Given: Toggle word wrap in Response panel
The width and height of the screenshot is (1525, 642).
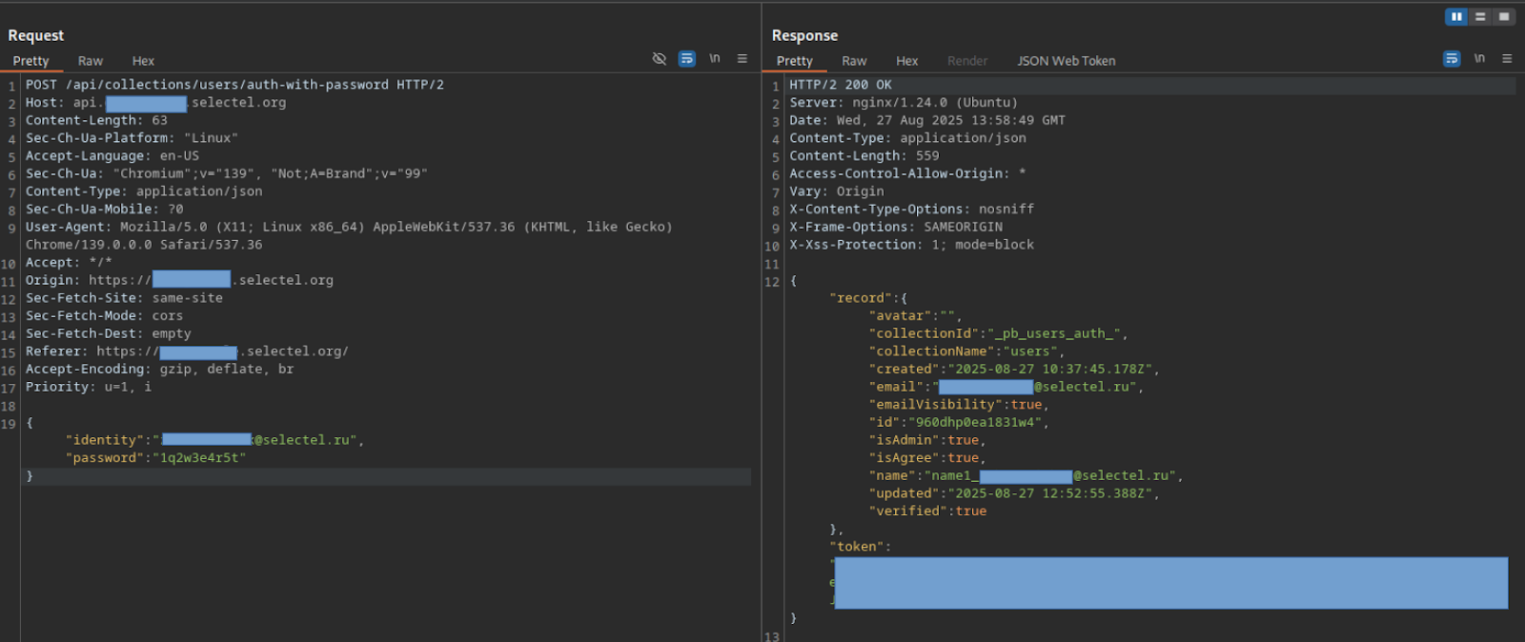Looking at the screenshot, I should coord(1451,59).
